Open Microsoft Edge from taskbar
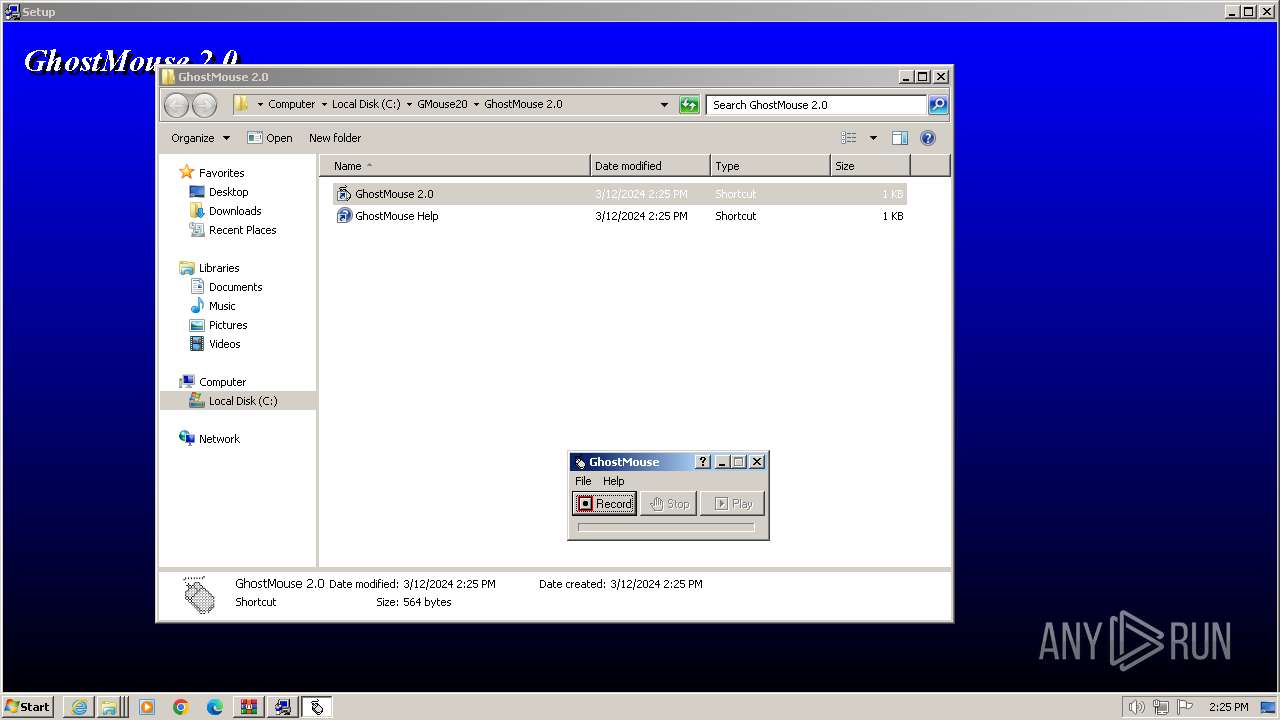Viewport: 1280px width, 720px height. 215,707
